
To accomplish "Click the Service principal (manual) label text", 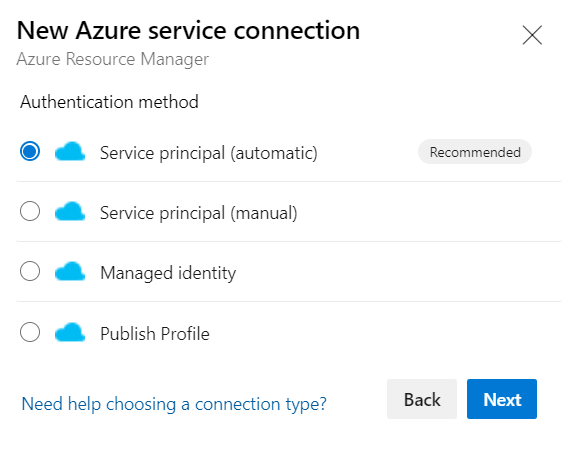I will 199,213.
